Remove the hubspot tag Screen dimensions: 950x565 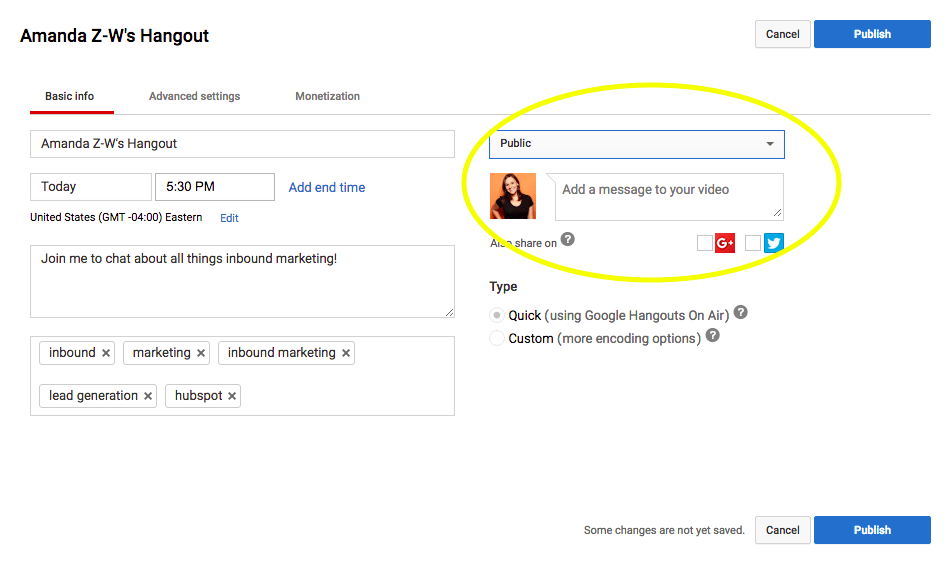coord(232,396)
